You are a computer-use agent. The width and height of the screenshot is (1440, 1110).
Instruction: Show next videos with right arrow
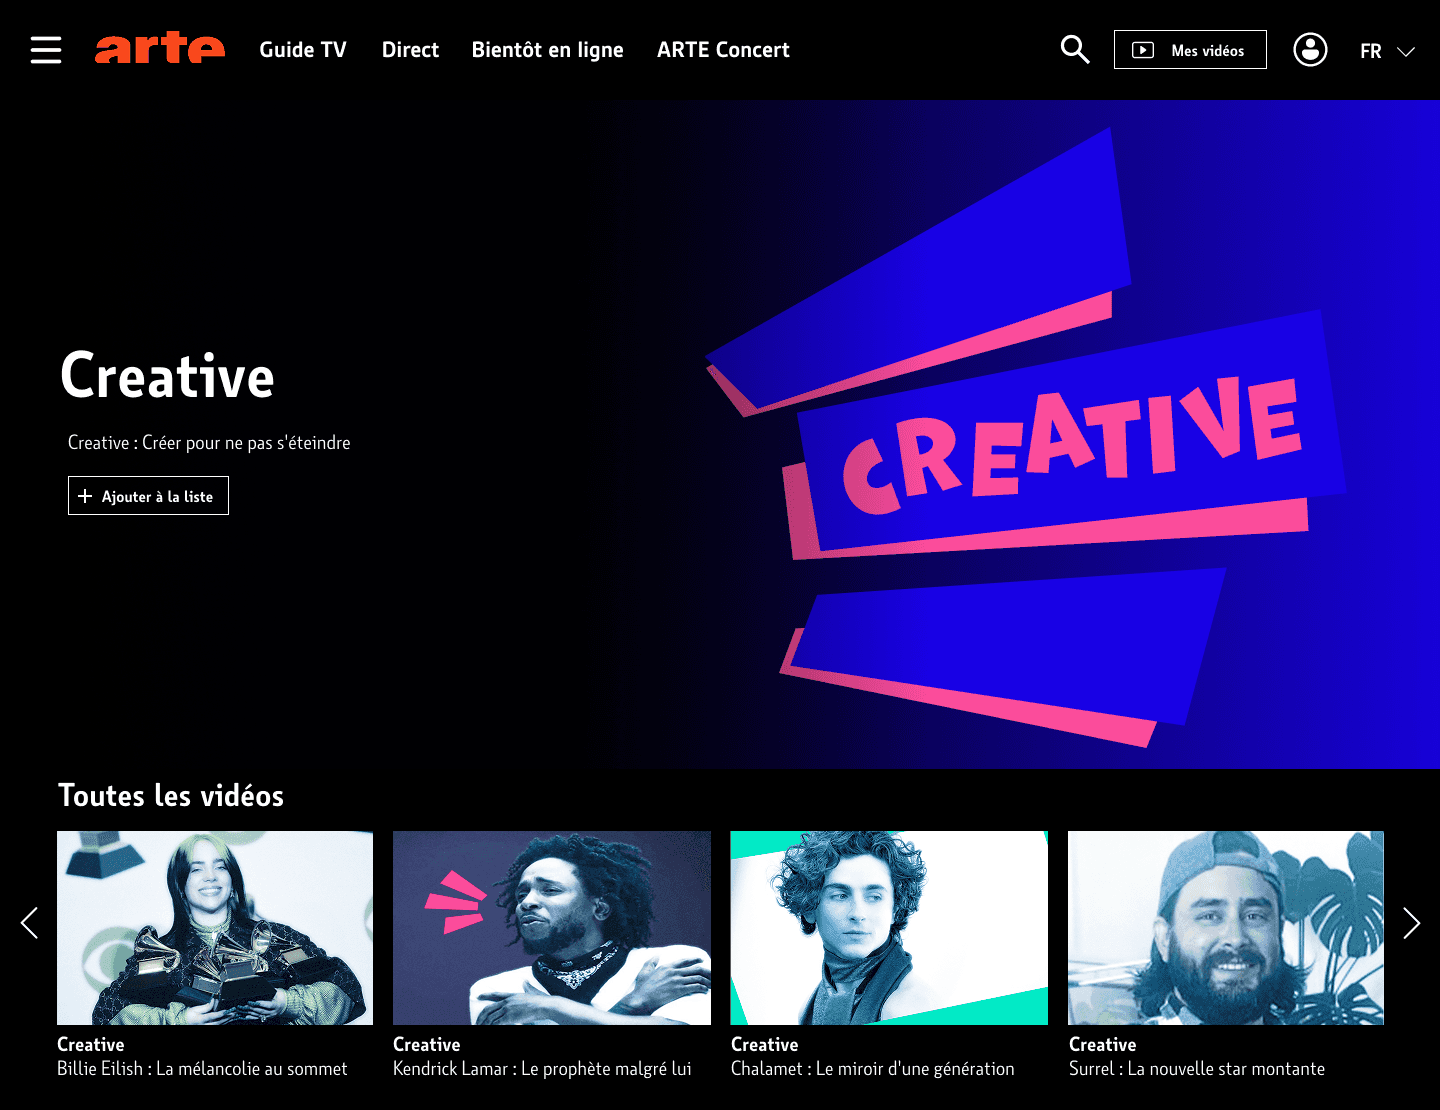(1411, 923)
